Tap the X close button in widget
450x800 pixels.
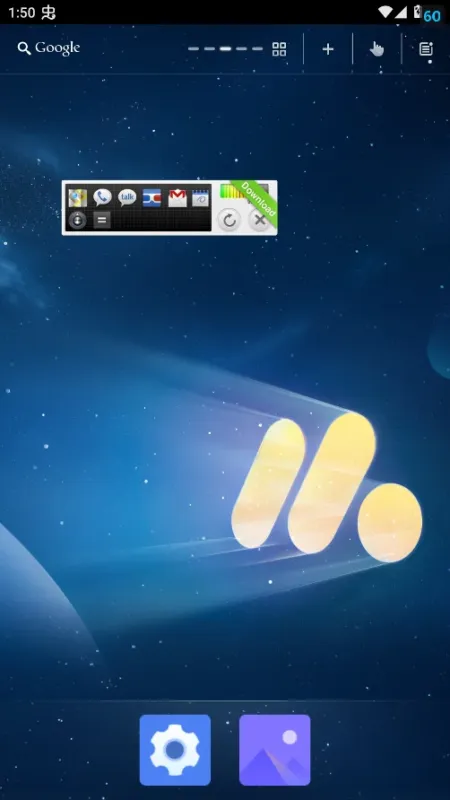click(260, 220)
